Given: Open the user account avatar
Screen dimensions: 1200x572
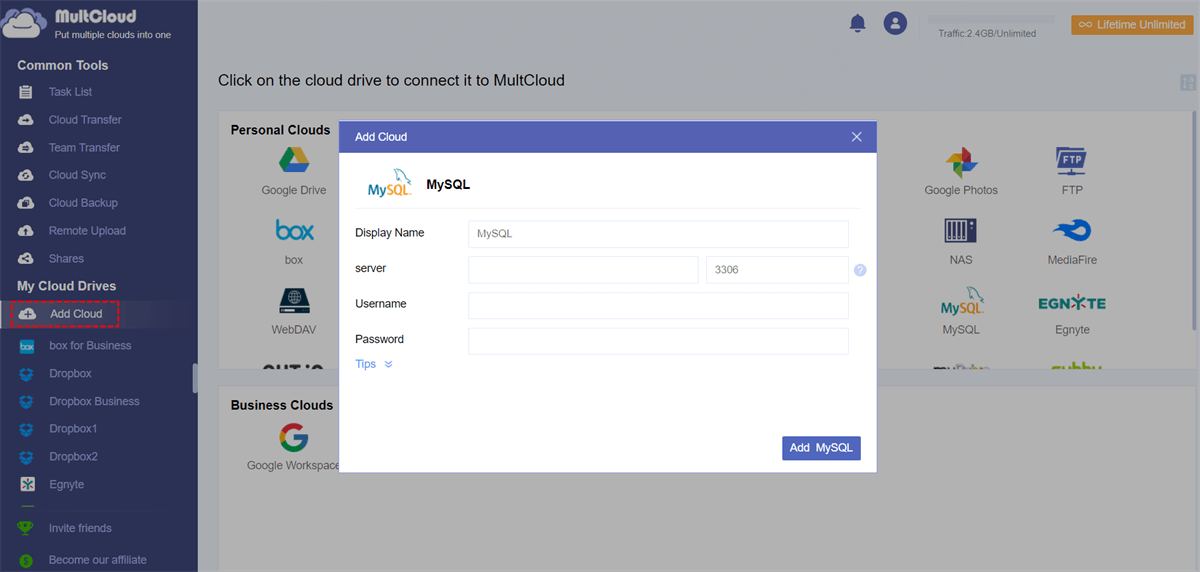Looking at the screenshot, I should pyautogui.click(x=895, y=24).
